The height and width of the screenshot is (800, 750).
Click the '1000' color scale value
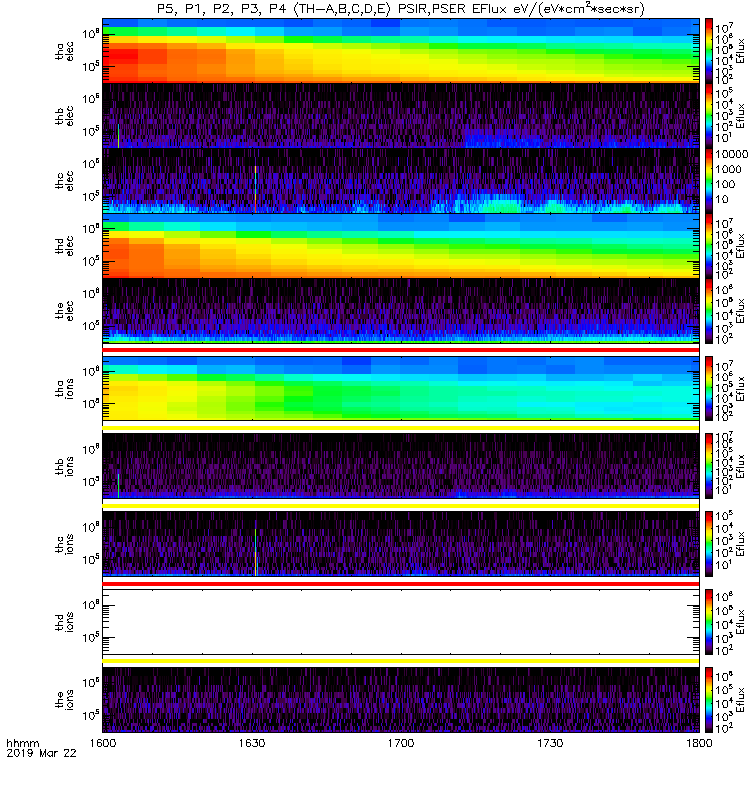pyautogui.click(x=729, y=169)
